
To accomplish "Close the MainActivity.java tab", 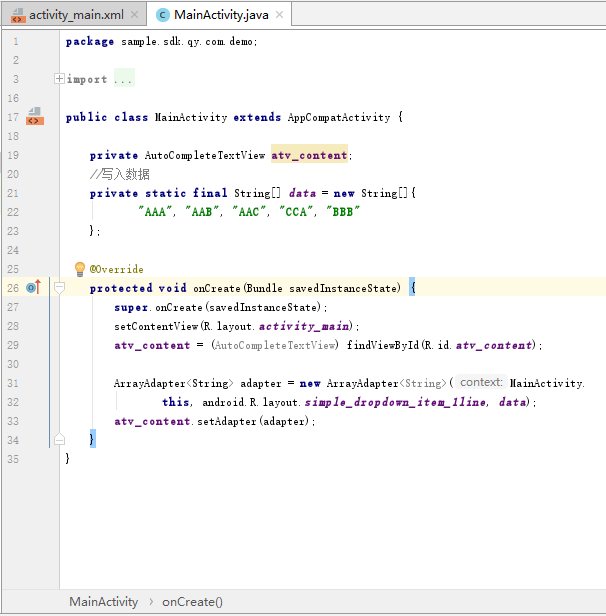I will tap(280, 16).
